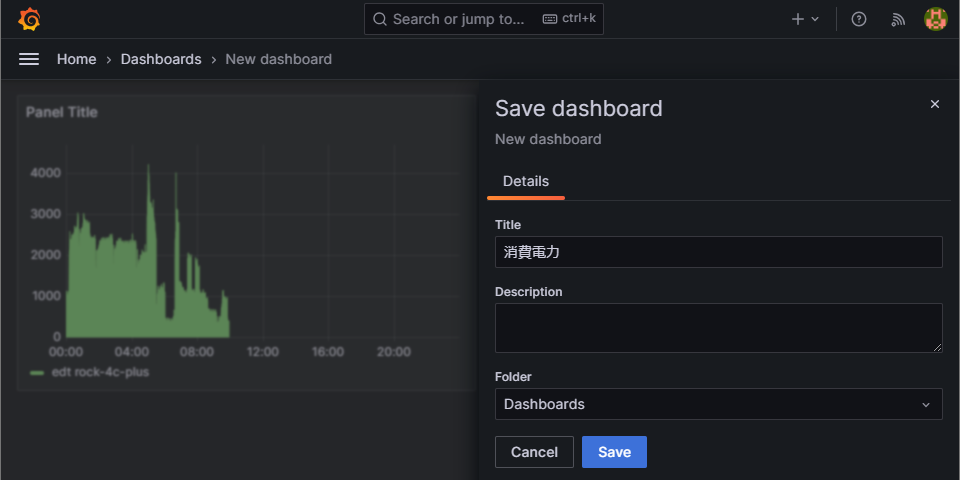
Task: Click the search magnifier icon
Action: [380, 19]
